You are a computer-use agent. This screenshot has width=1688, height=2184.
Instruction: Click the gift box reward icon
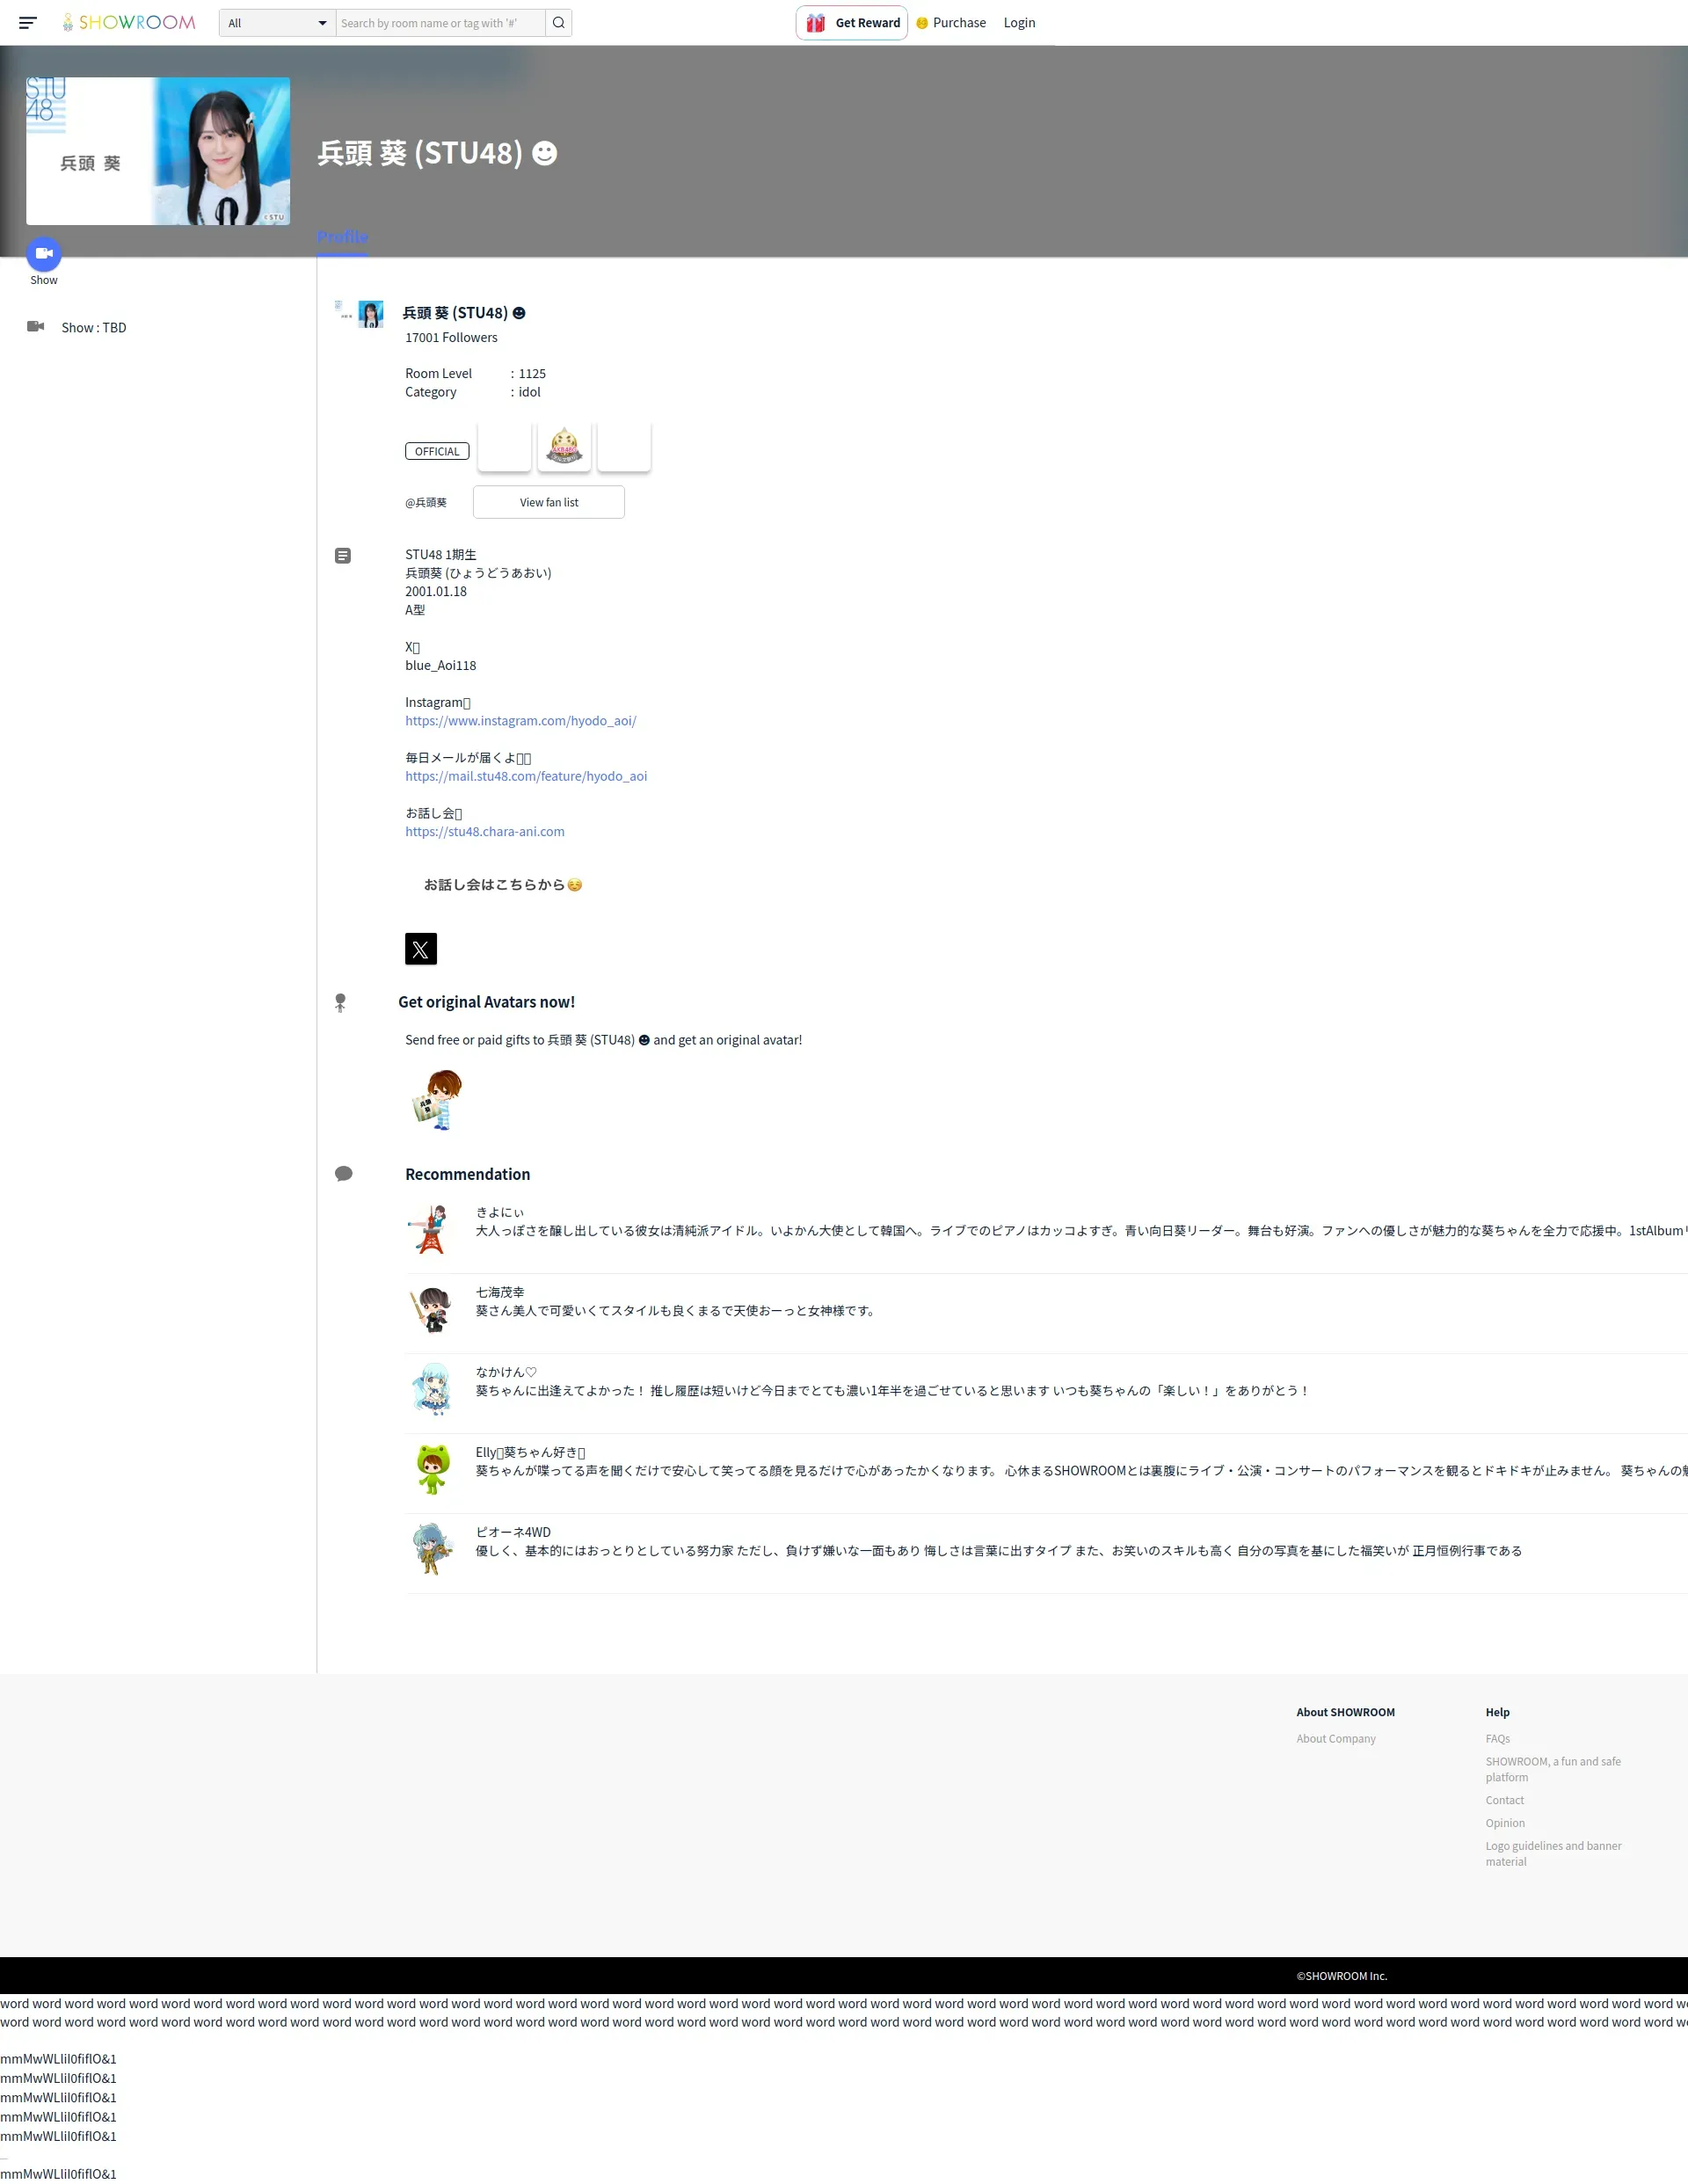[x=816, y=23]
